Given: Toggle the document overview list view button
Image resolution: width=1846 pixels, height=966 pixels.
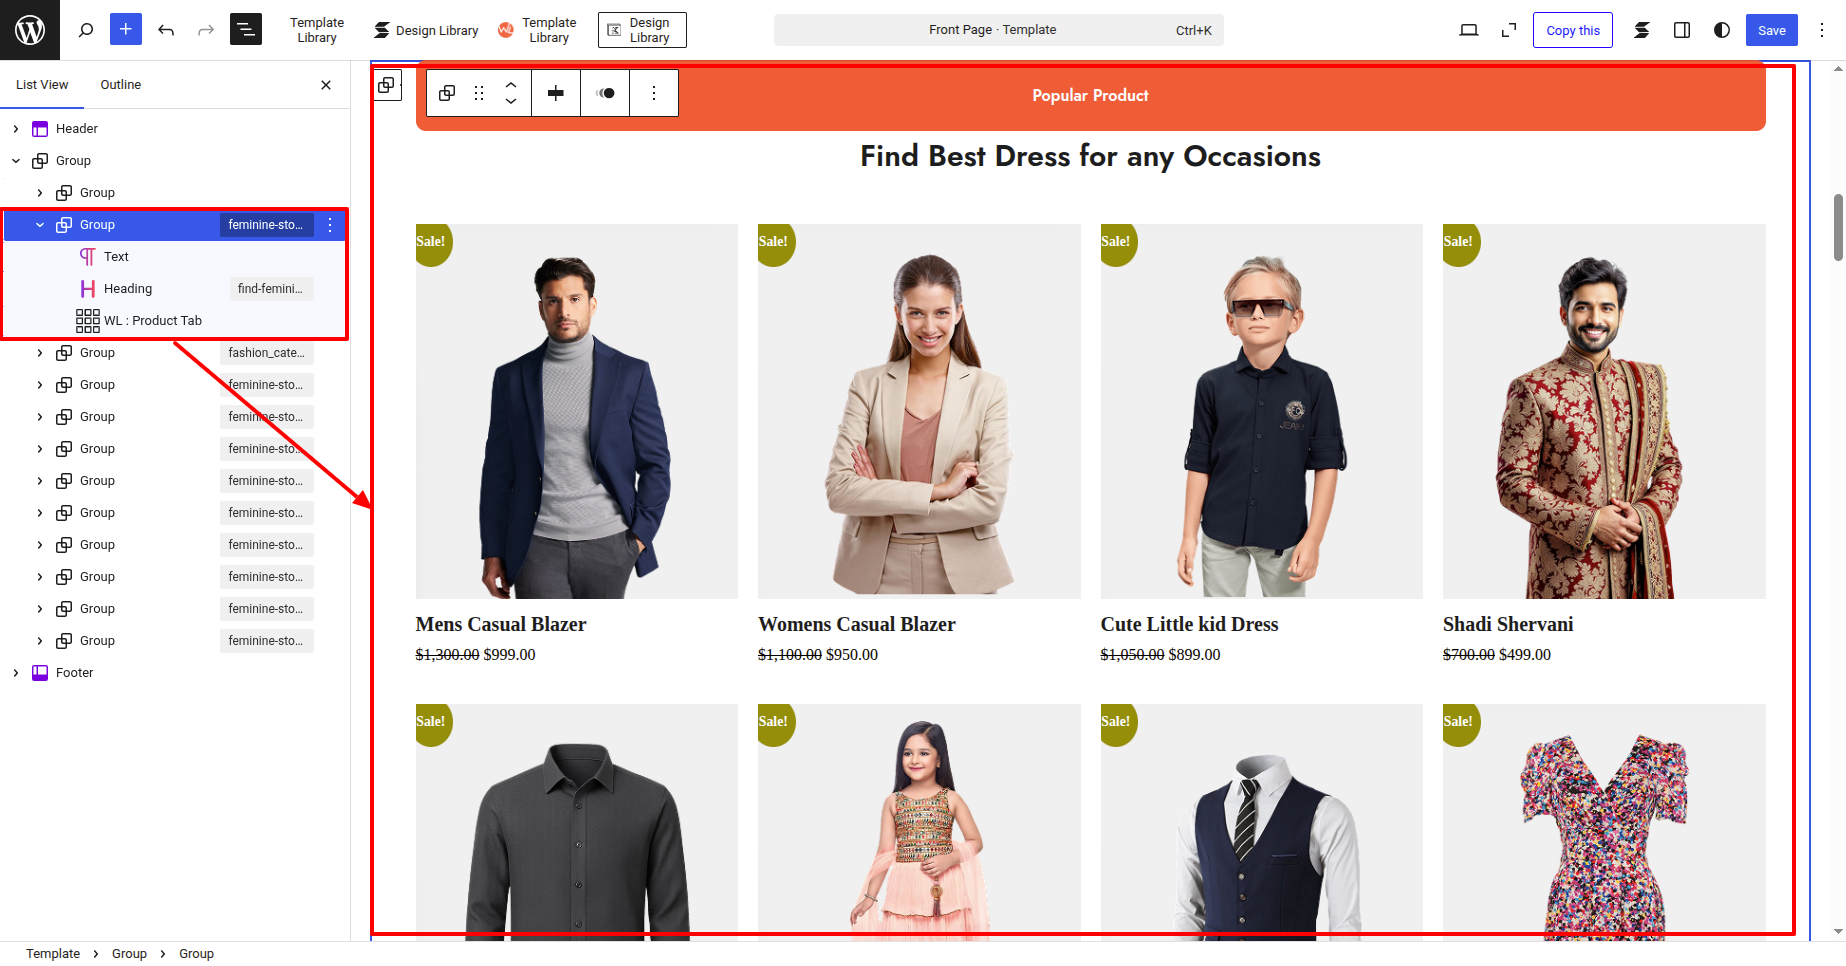Looking at the screenshot, I should coord(246,30).
